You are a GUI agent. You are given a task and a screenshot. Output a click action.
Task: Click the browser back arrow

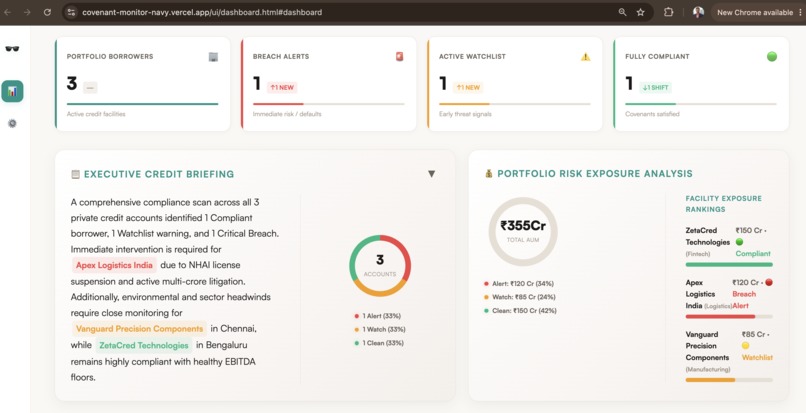pos(7,12)
